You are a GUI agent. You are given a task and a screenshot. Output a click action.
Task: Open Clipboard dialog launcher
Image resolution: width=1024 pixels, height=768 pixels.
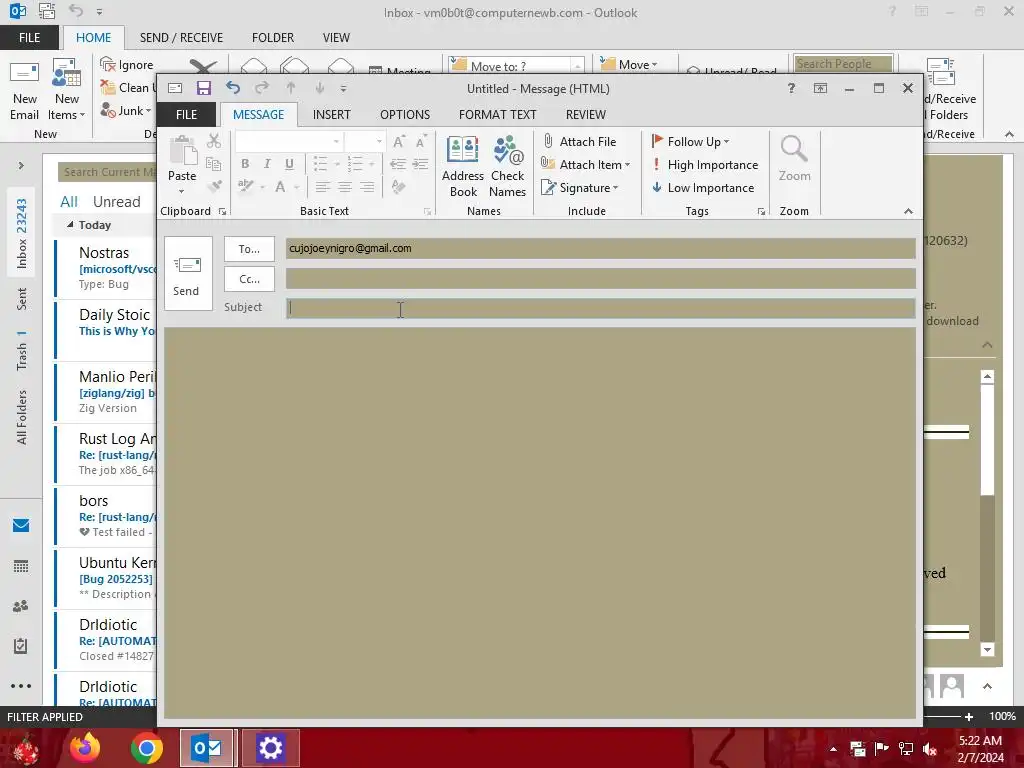coord(222,212)
